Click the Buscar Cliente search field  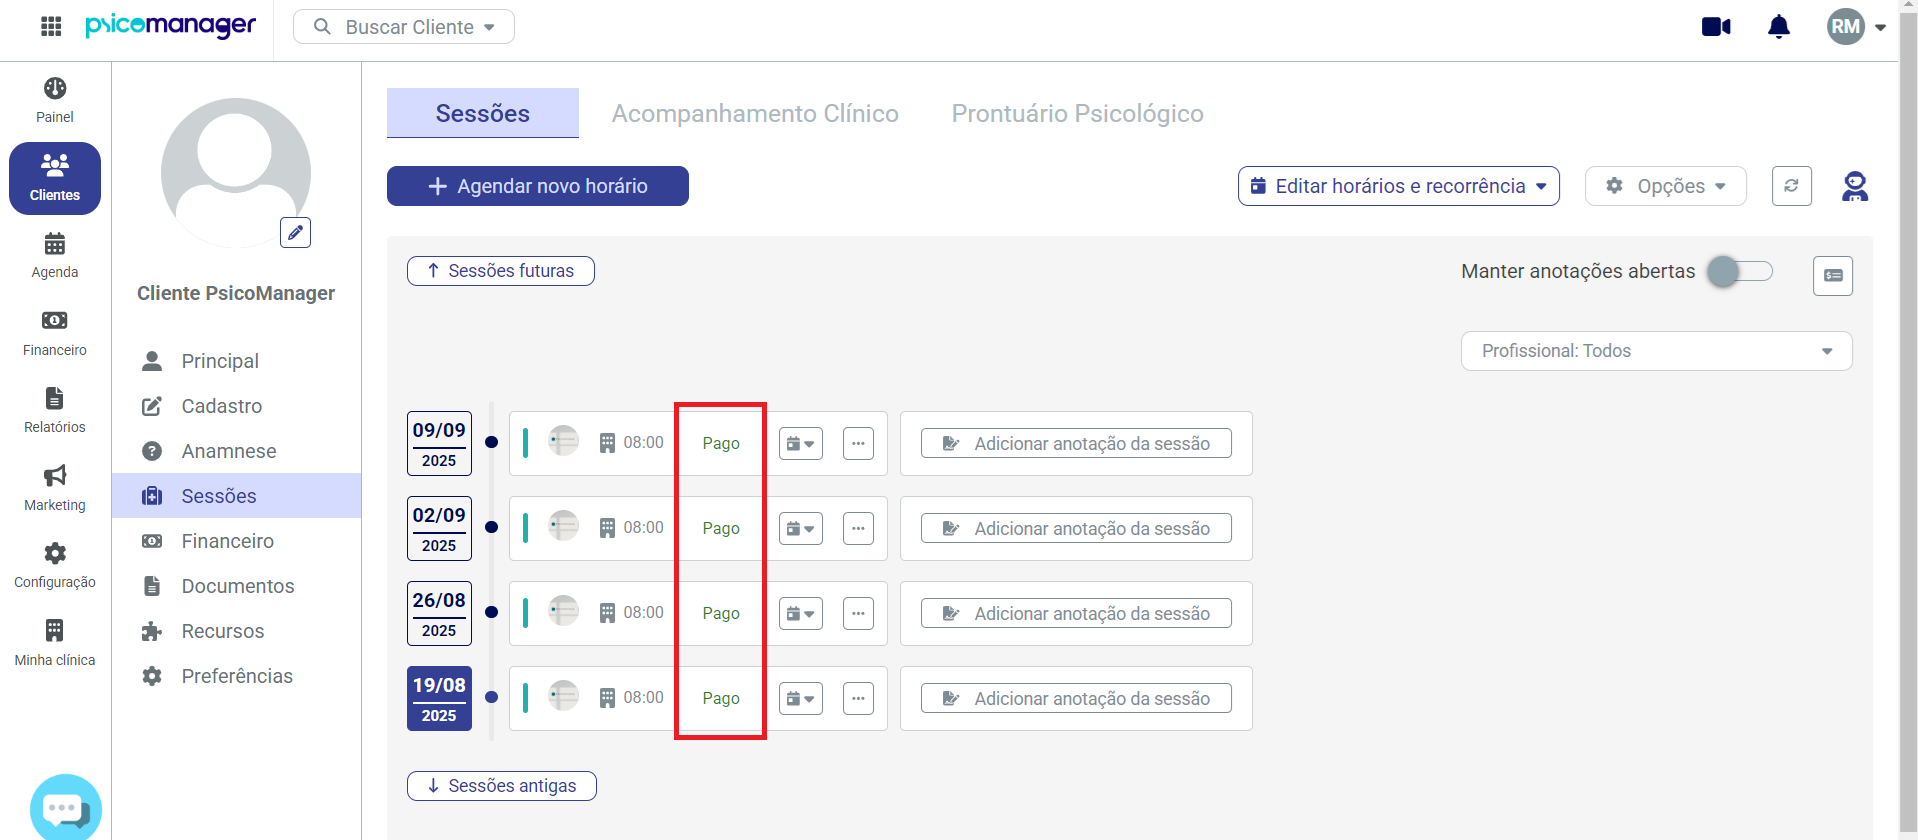(x=404, y=27)
